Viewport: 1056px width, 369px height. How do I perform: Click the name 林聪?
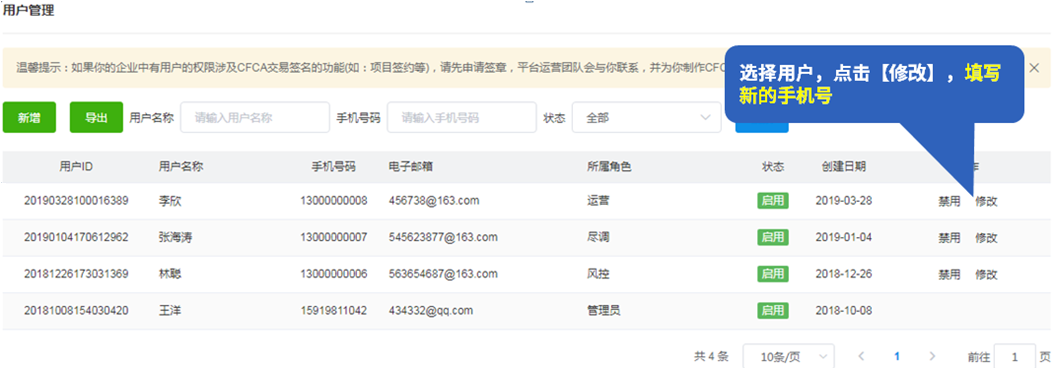pos(170,274)
